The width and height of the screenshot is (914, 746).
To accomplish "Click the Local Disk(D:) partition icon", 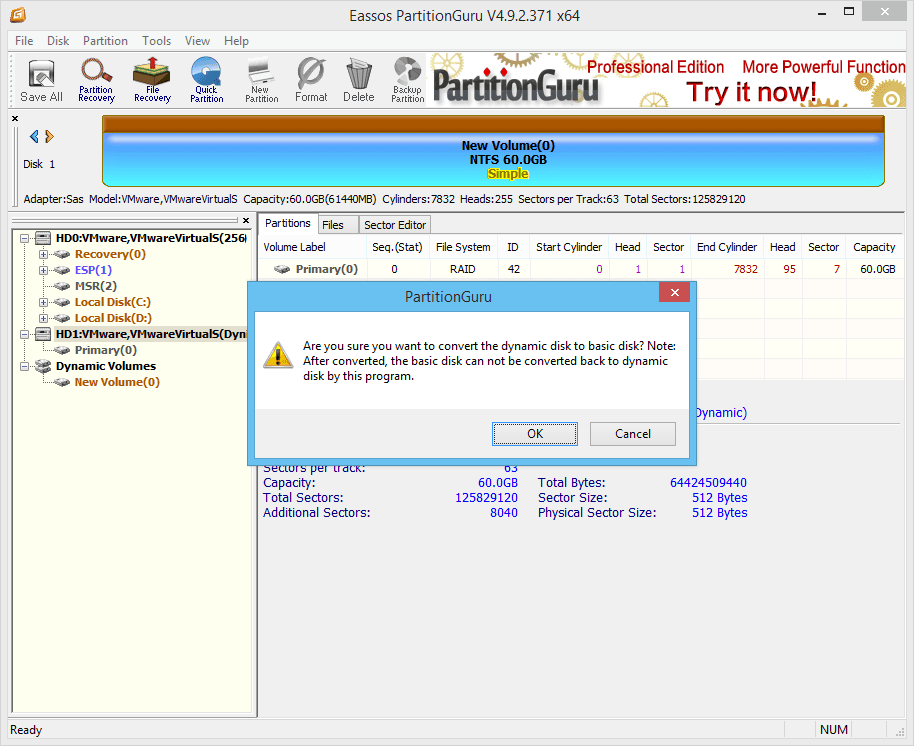I will coord(62,318).
